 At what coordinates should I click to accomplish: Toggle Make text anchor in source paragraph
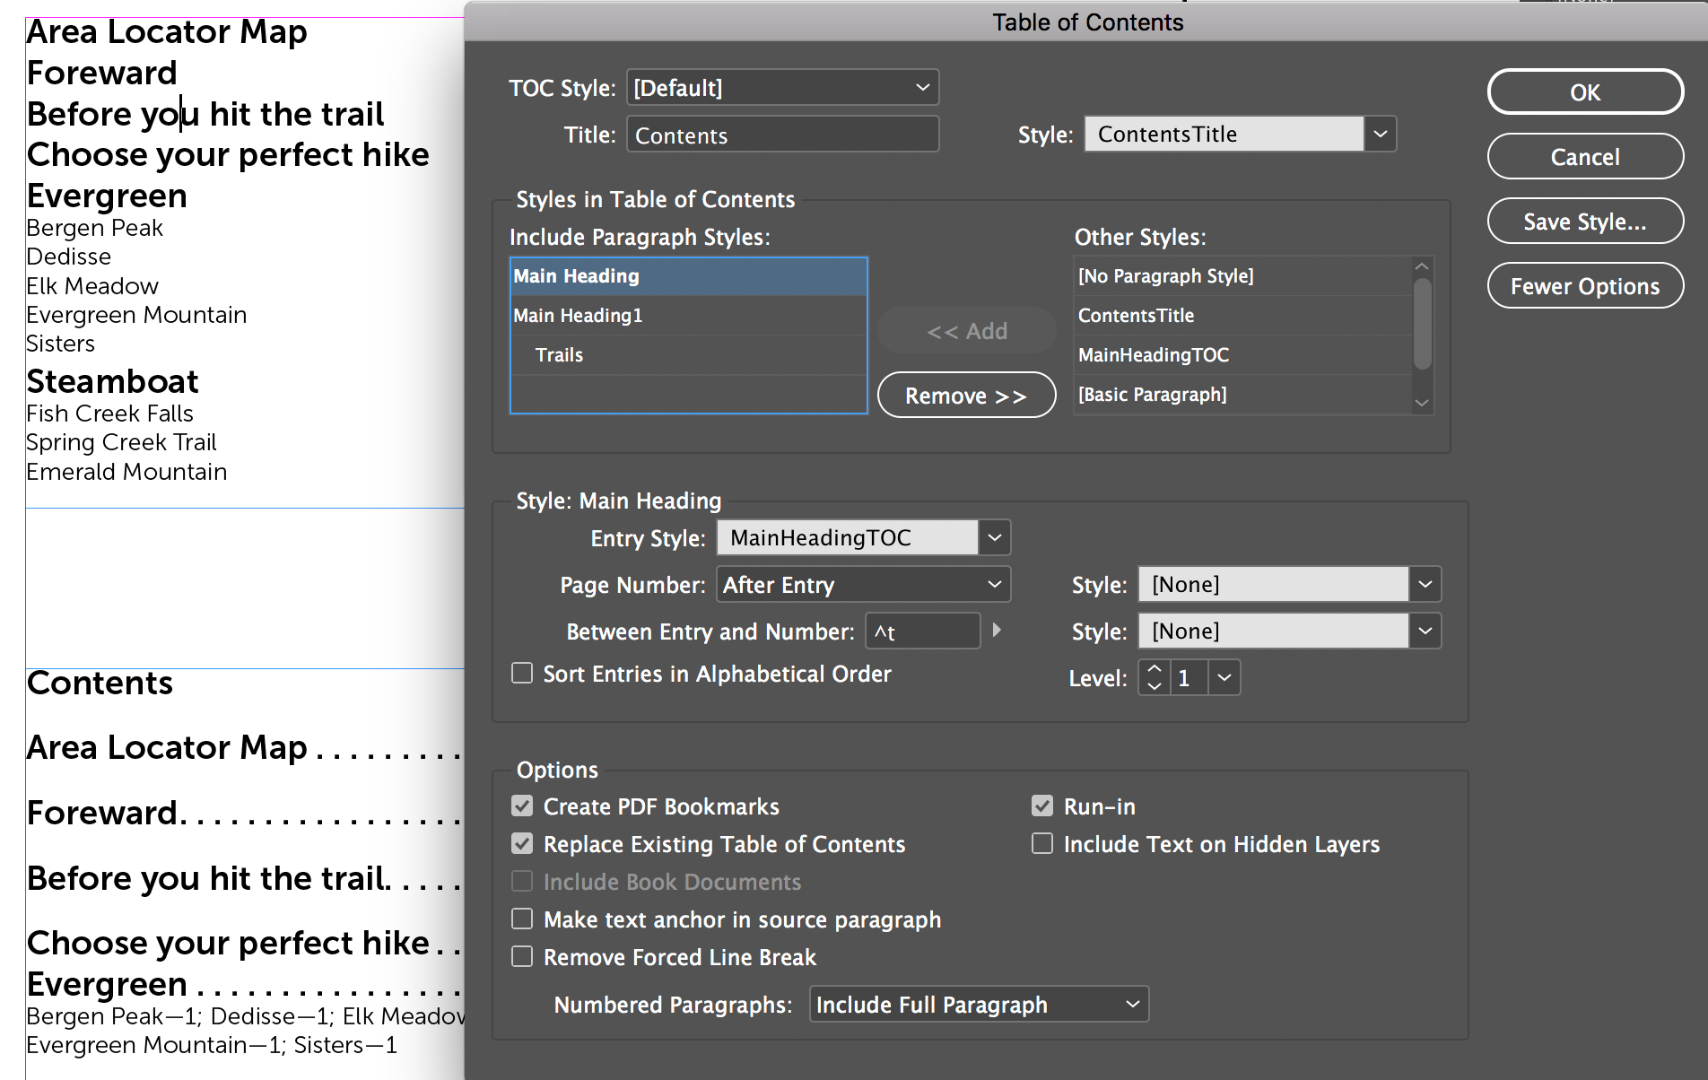pyautogui.click(x=522, y=919)
